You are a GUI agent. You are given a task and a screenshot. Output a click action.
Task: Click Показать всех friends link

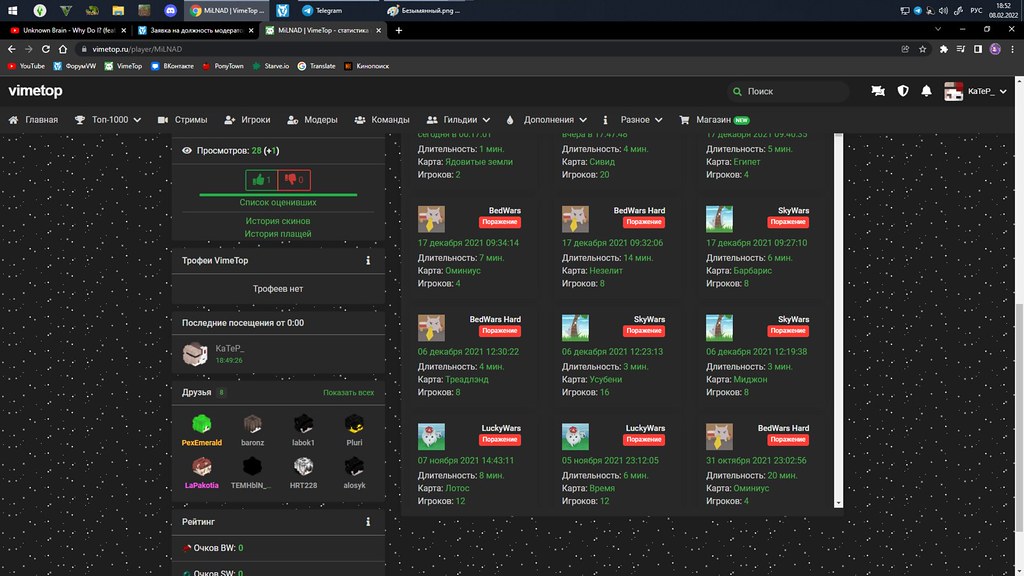click(348, 393)
